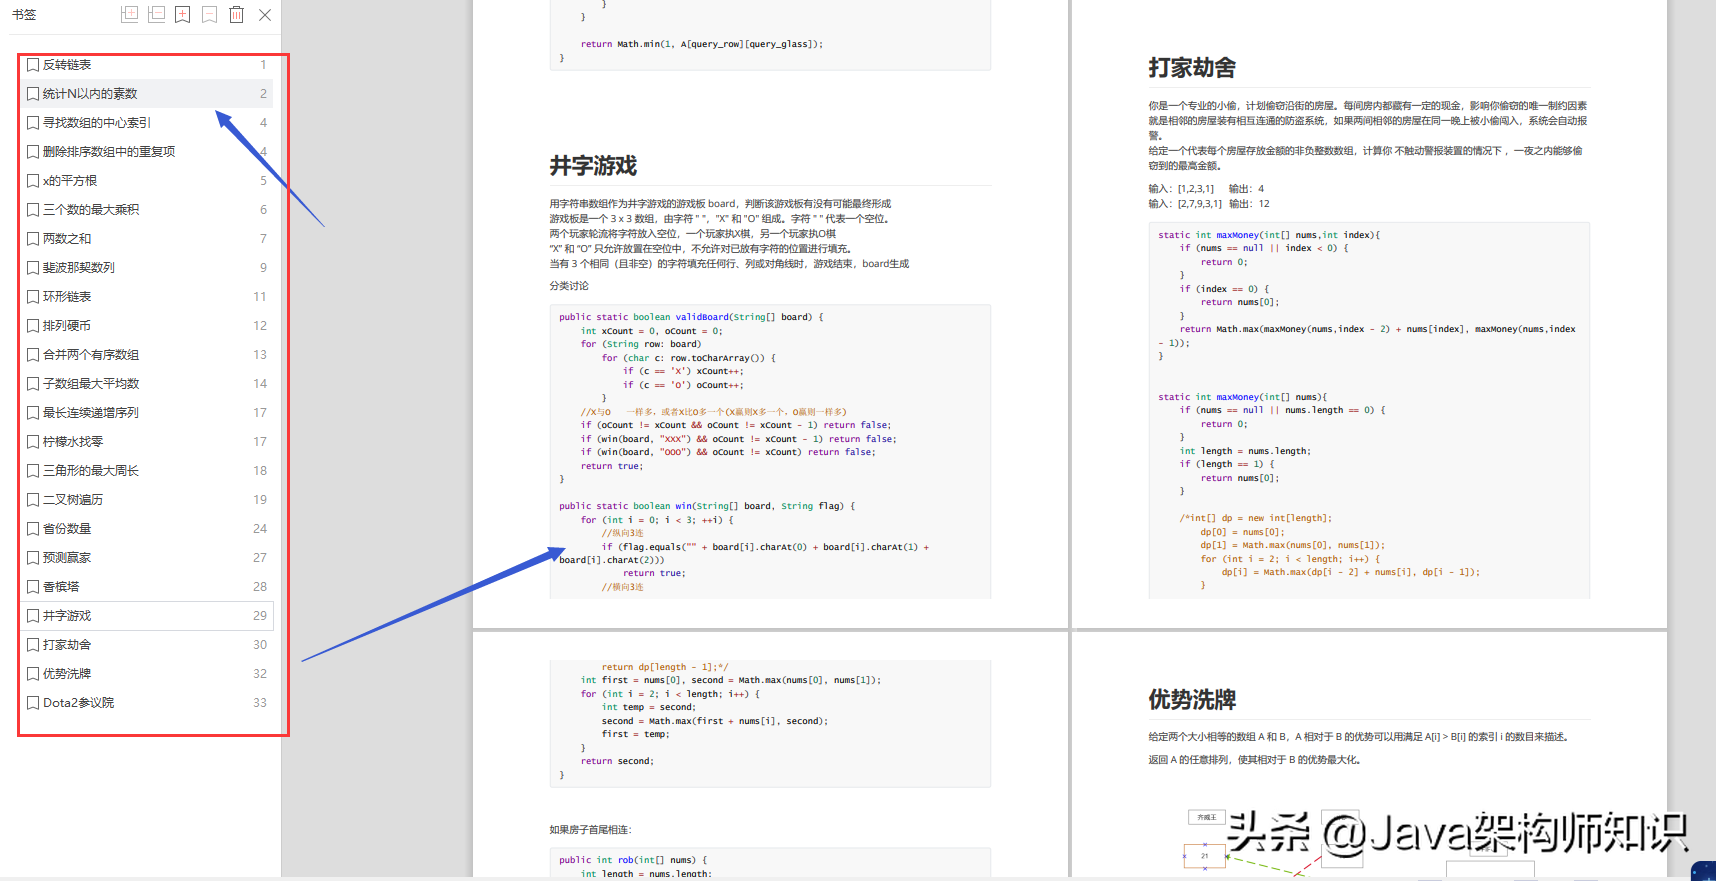Go to the 寻找数组的中心索引 bookmark
The width and height of the screenshot is (1716, 881).
(x=148, y=123)
